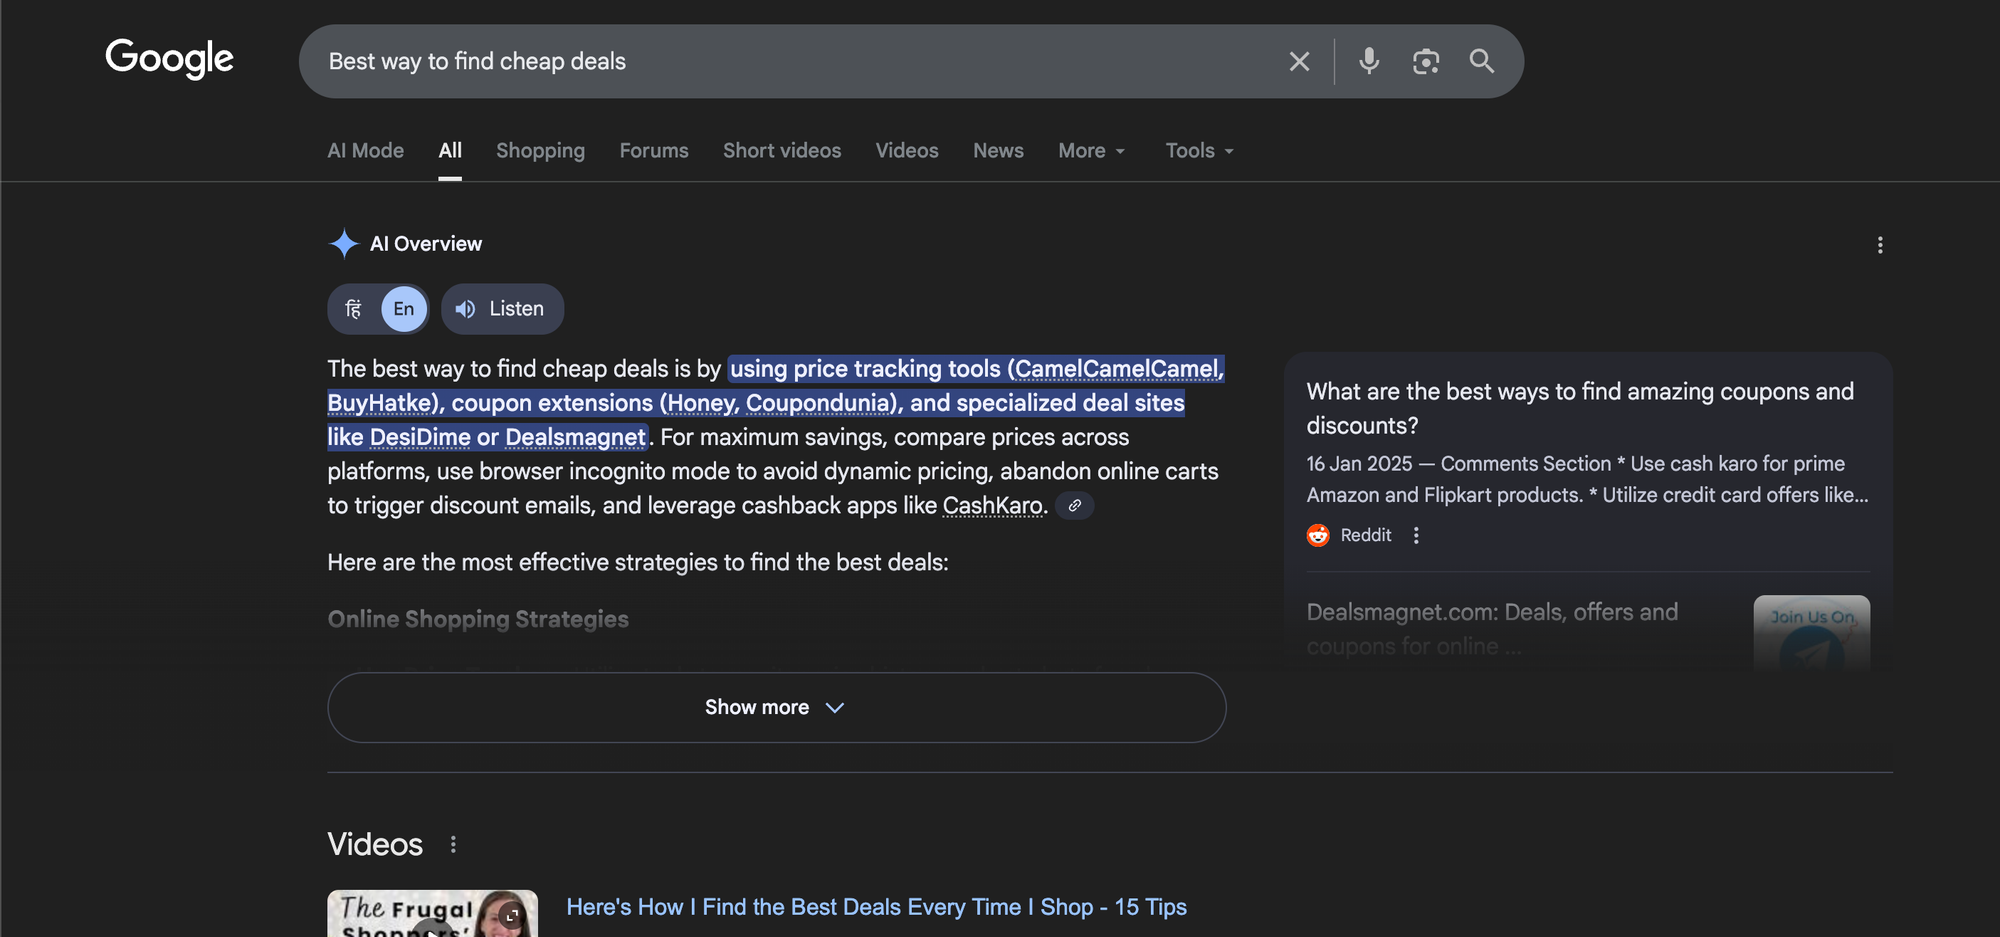Click the Frugal Shoppers video thumbnail
Image resolution: width=2000 pixels, height=937 pixels.
432,912
